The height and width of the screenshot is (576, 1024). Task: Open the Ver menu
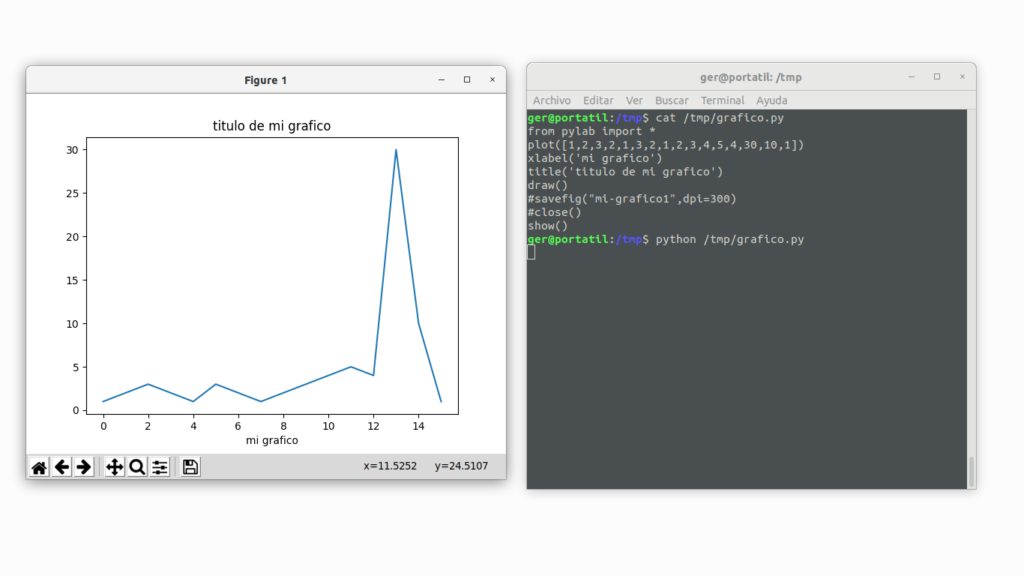(x=634, y=100)
